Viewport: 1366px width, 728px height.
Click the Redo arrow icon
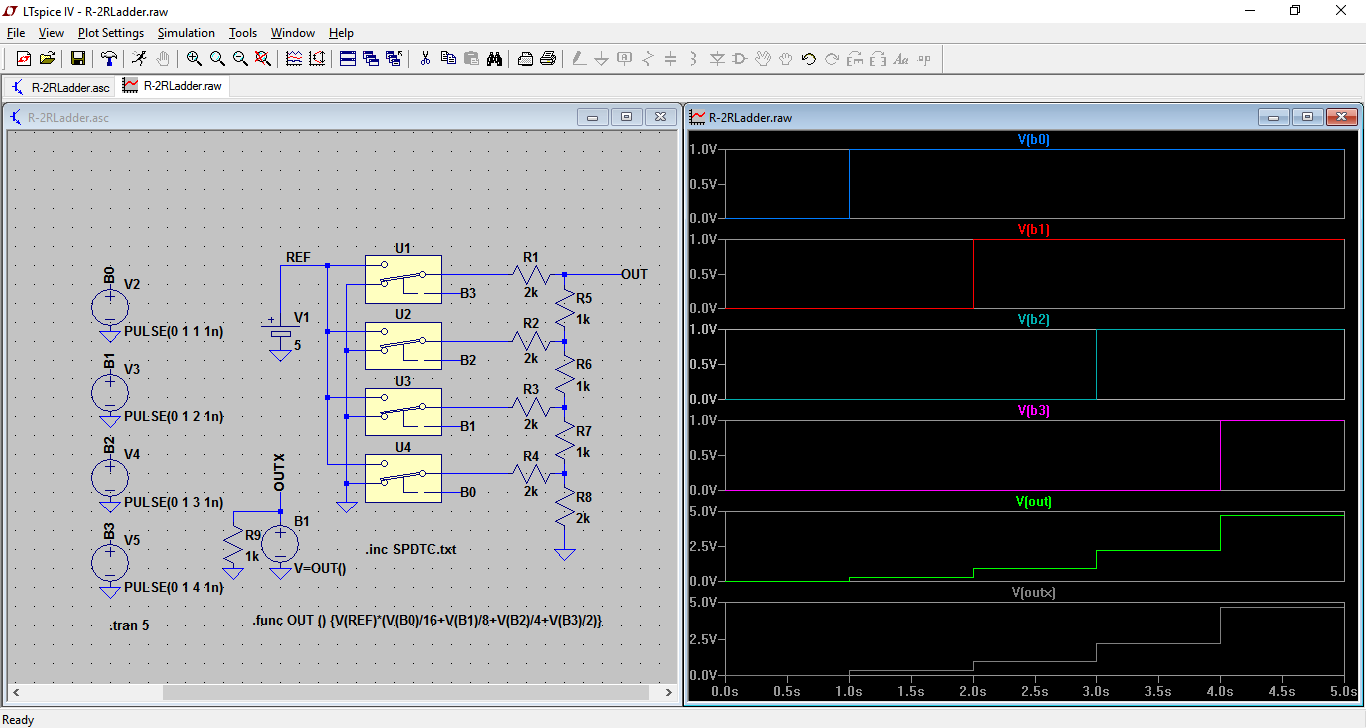[832, 59]
